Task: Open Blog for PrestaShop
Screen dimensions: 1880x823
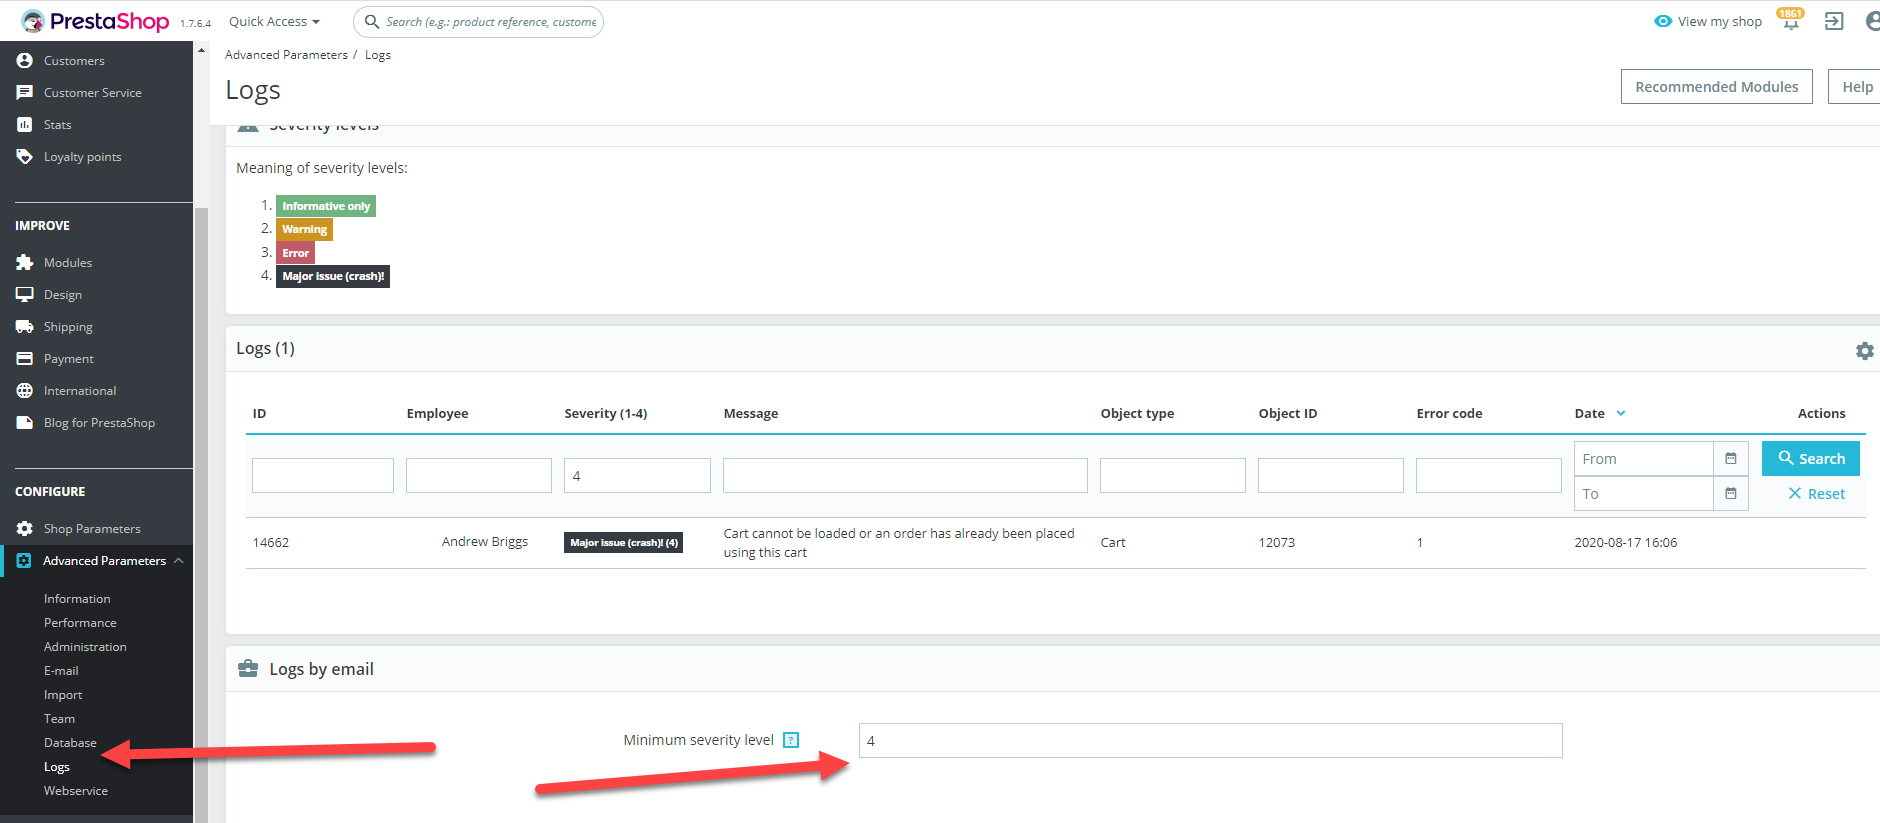Action: 100,423
